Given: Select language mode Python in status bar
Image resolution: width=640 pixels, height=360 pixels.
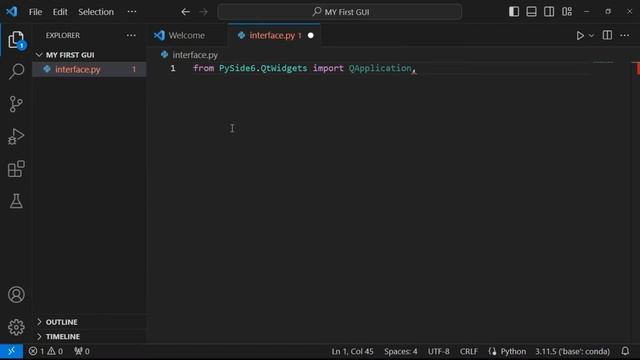Looking at the screenshot, I should coord(513,351).
